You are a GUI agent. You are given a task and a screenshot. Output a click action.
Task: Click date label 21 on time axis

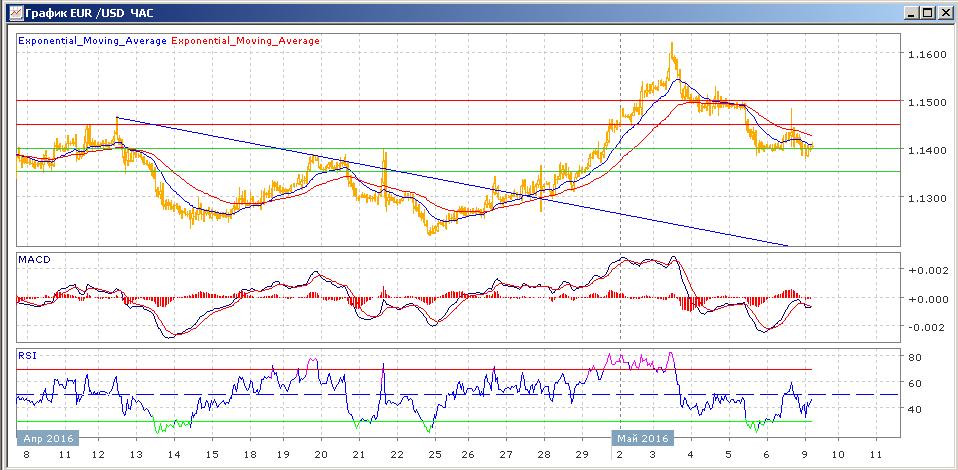[359, 455]
